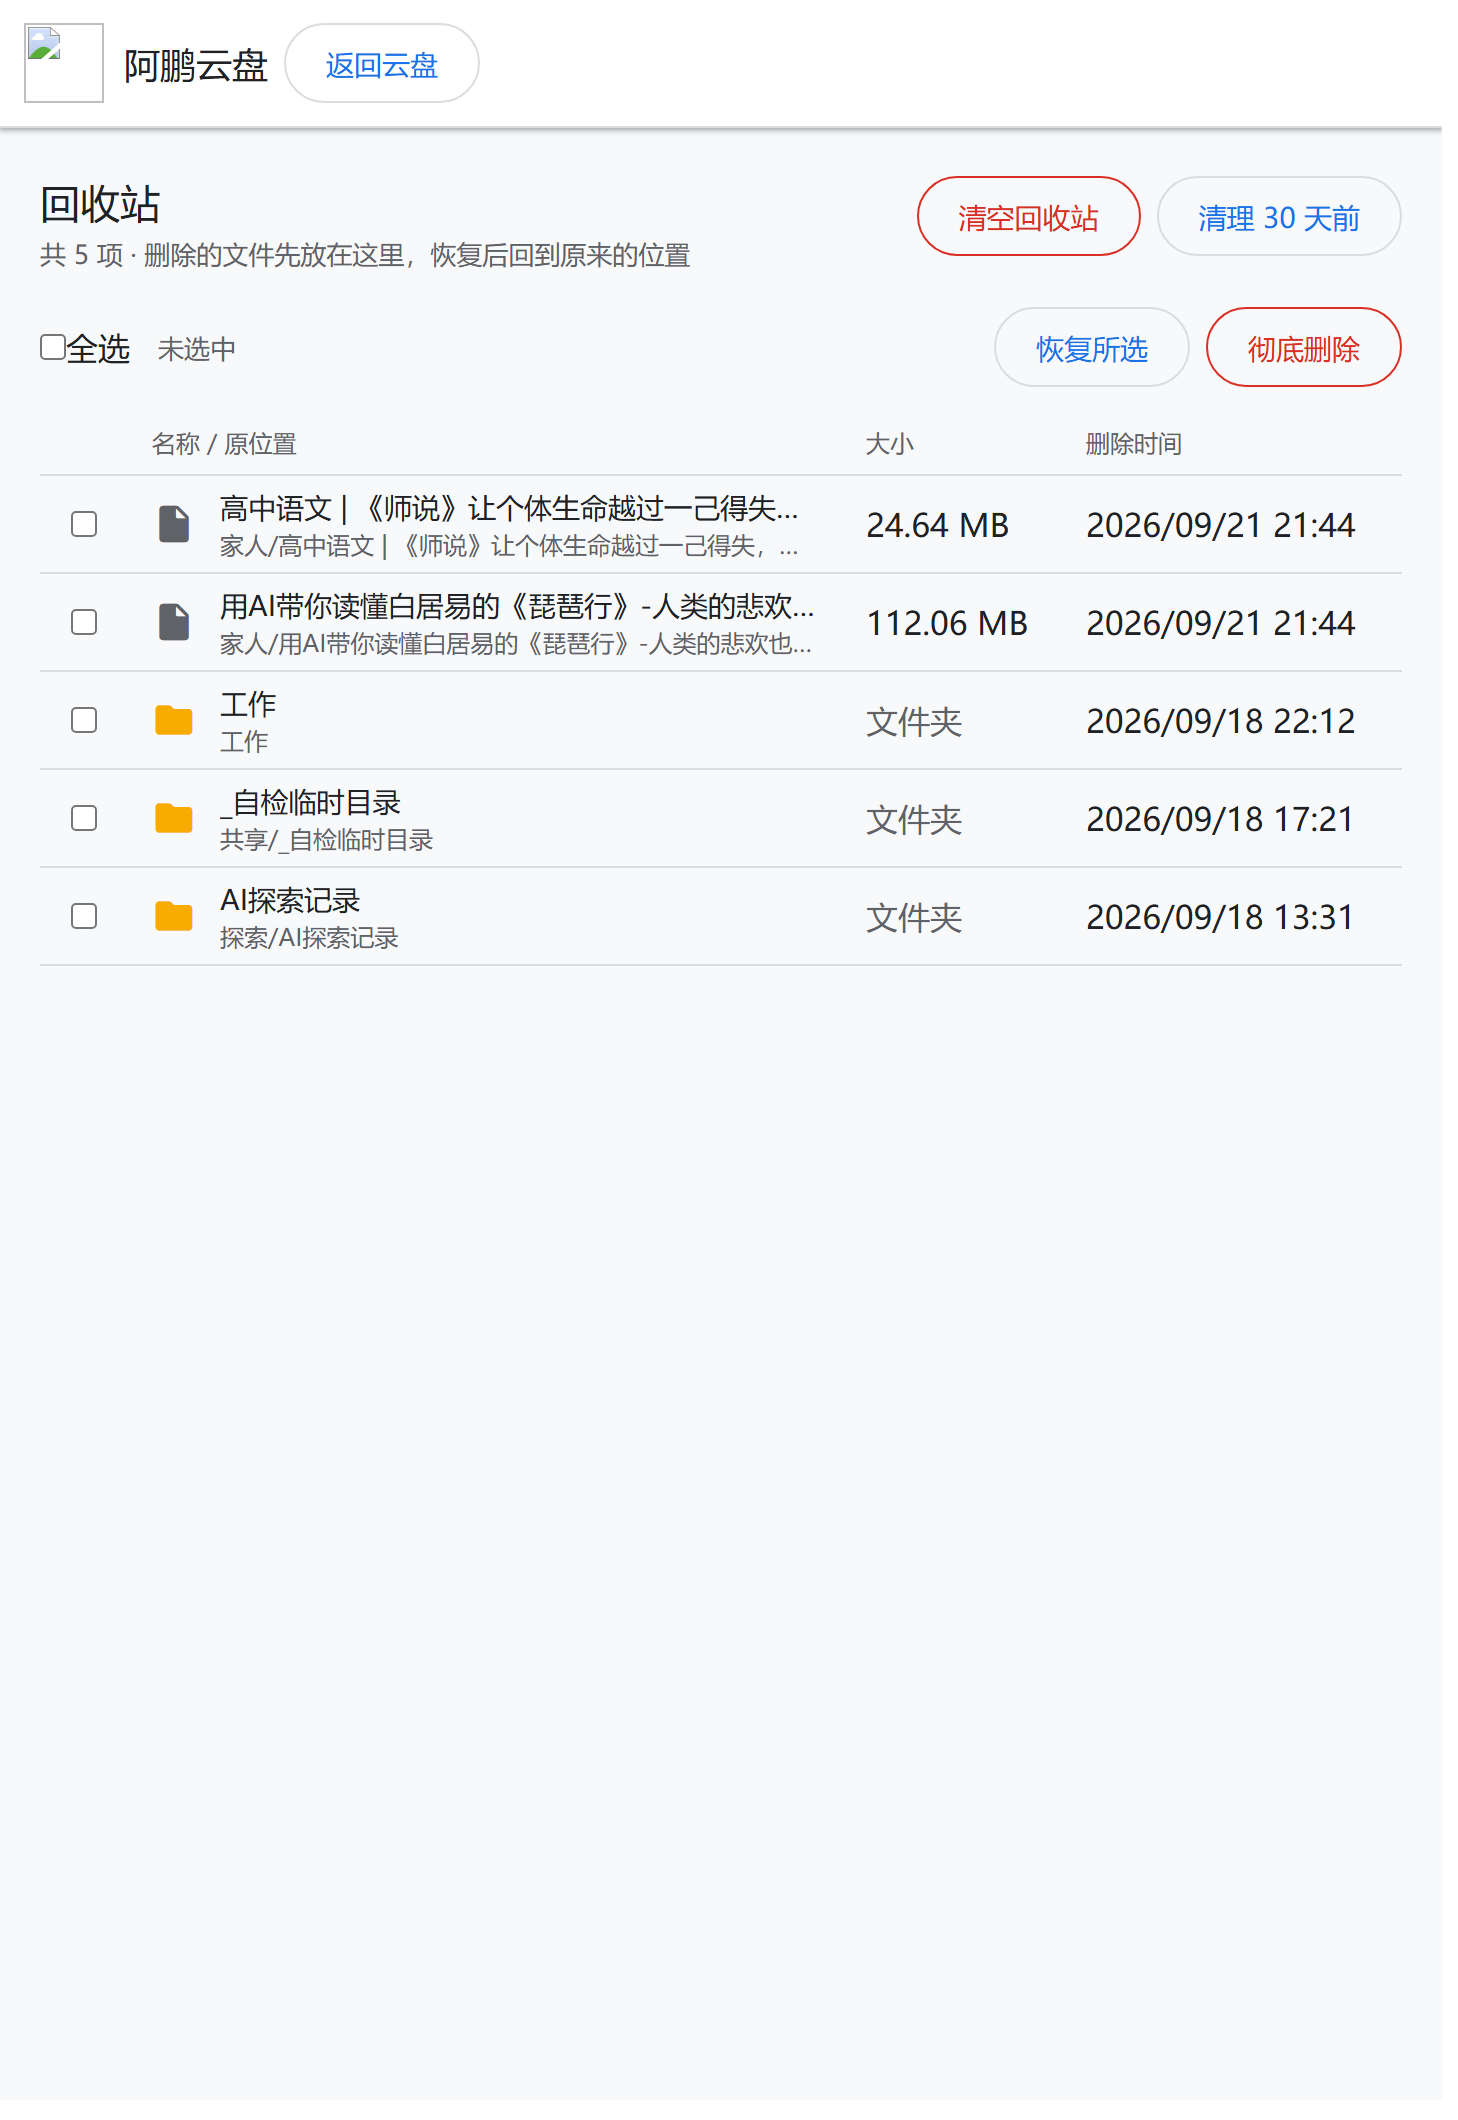Check the _自检临时目录 folder checkbox
This screenshot has height=2120, width=1458.
(84, 818)
